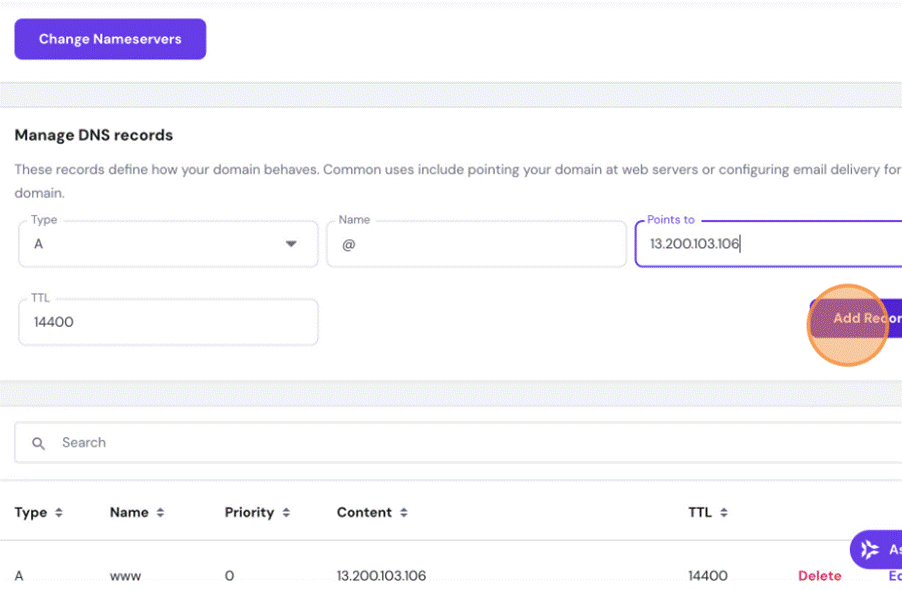Viewport: 902px width, 590px height.
Task: Toggle sorting on Priority column arrows
Action: (x=286, y=513)
